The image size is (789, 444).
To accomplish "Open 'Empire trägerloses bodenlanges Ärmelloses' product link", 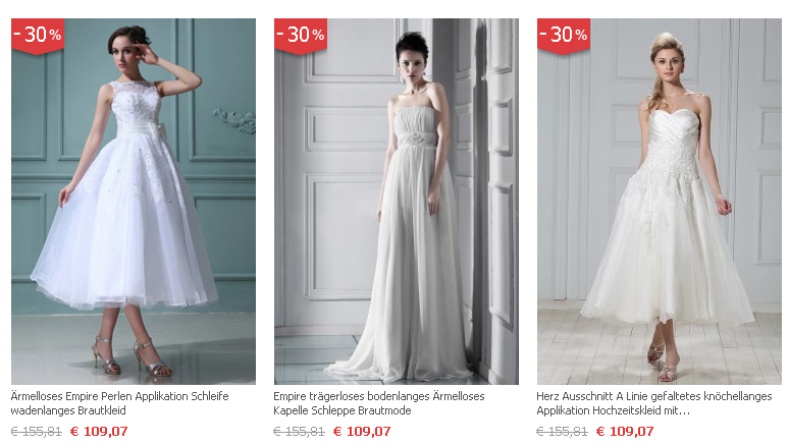I will click(x=379, y=396).
